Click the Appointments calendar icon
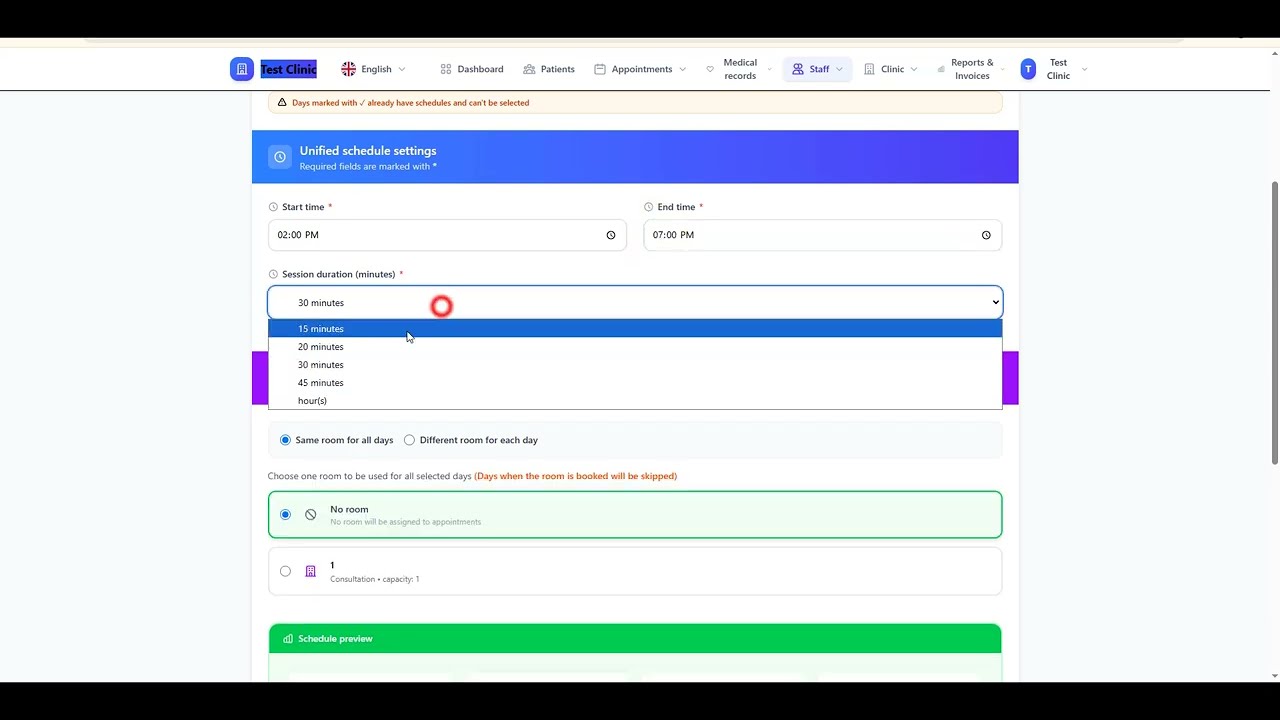1280x720 pixels. 600,69
